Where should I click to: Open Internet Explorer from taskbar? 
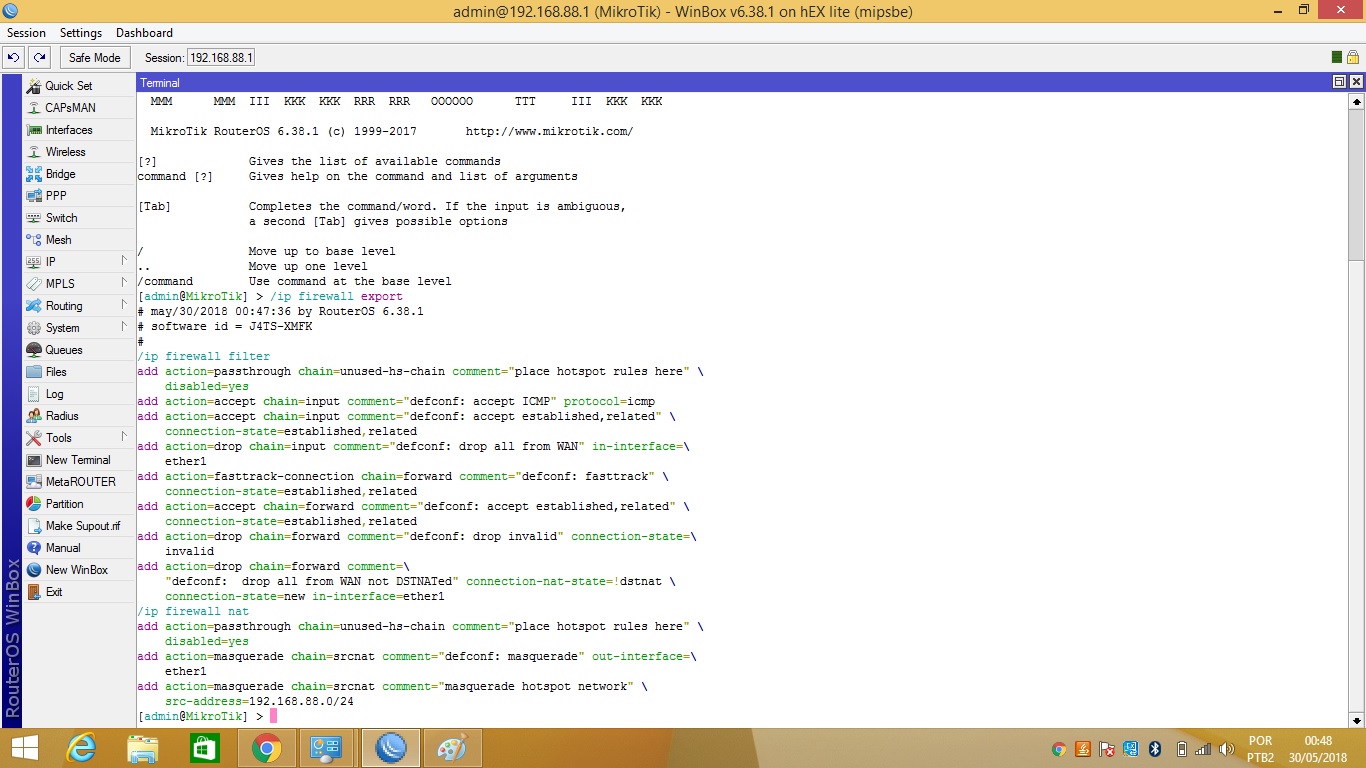[82, 748]
